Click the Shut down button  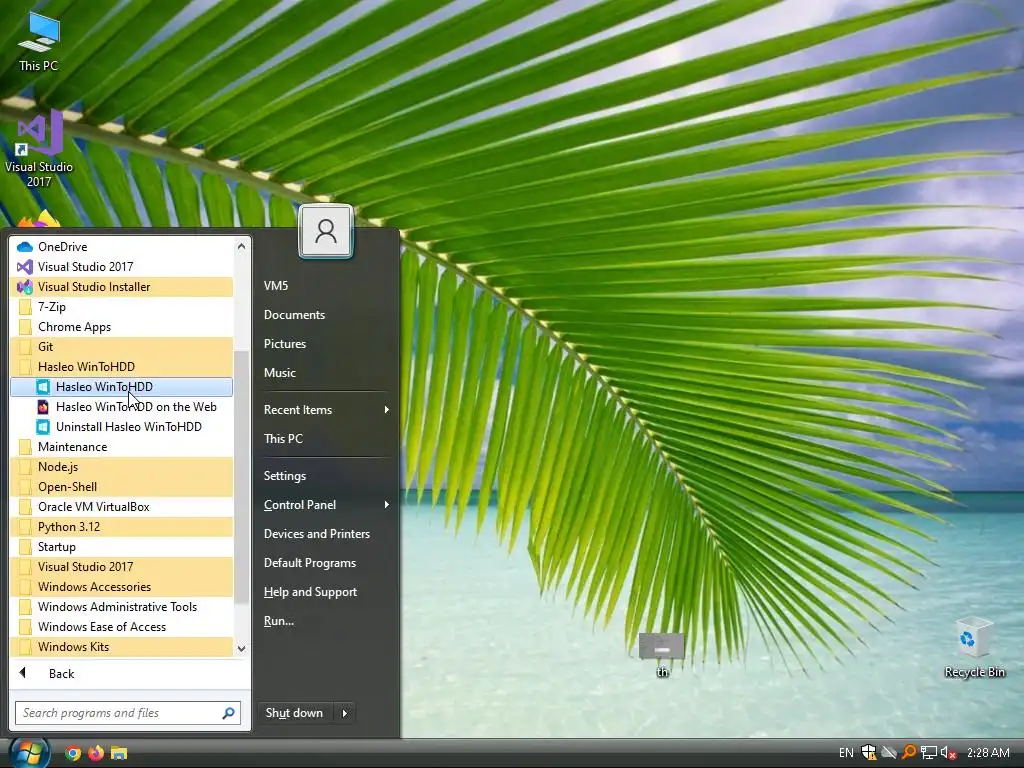295,713
